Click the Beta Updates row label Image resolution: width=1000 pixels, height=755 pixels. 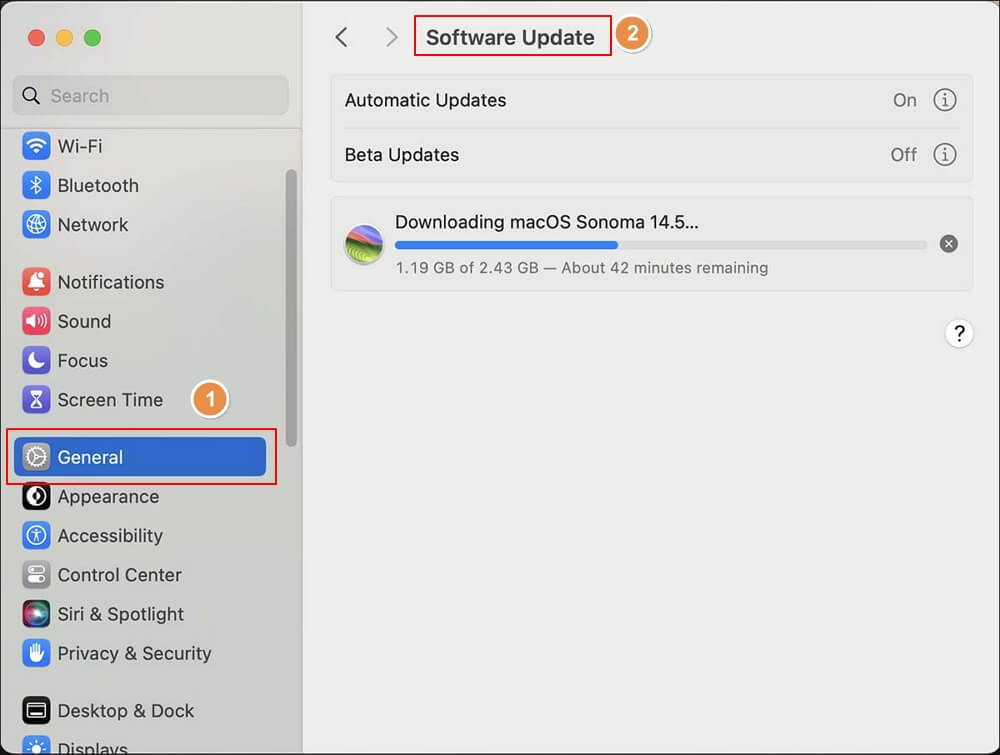click(x=402, y=155)
